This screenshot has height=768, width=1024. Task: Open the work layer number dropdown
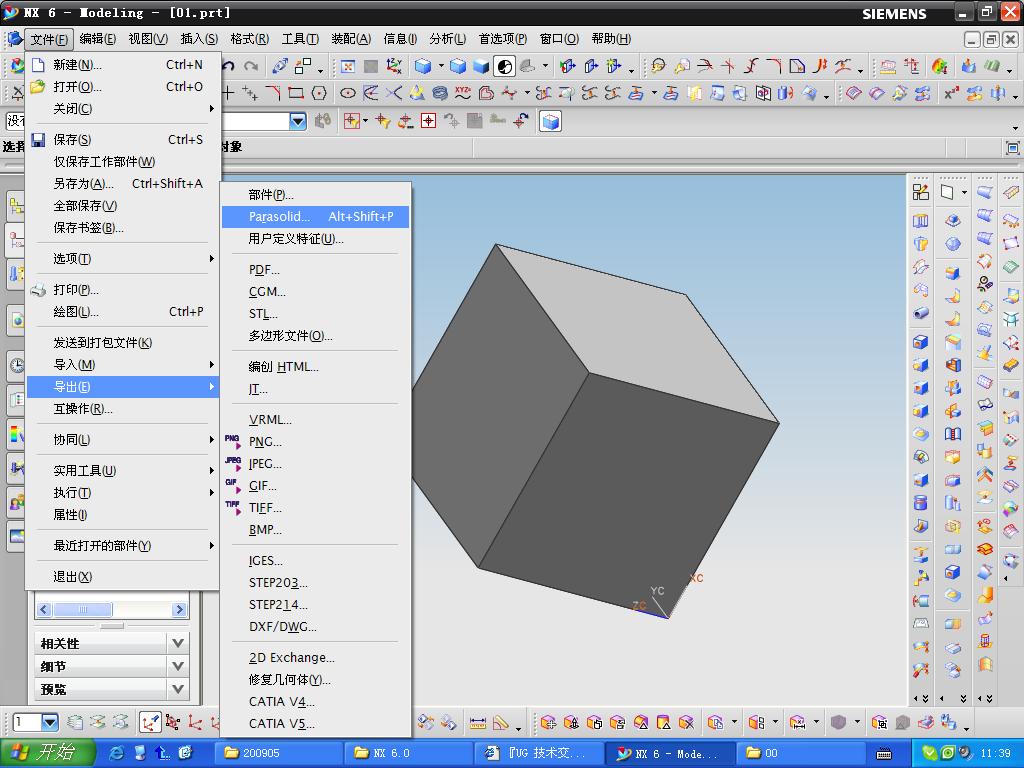(49, 722)
